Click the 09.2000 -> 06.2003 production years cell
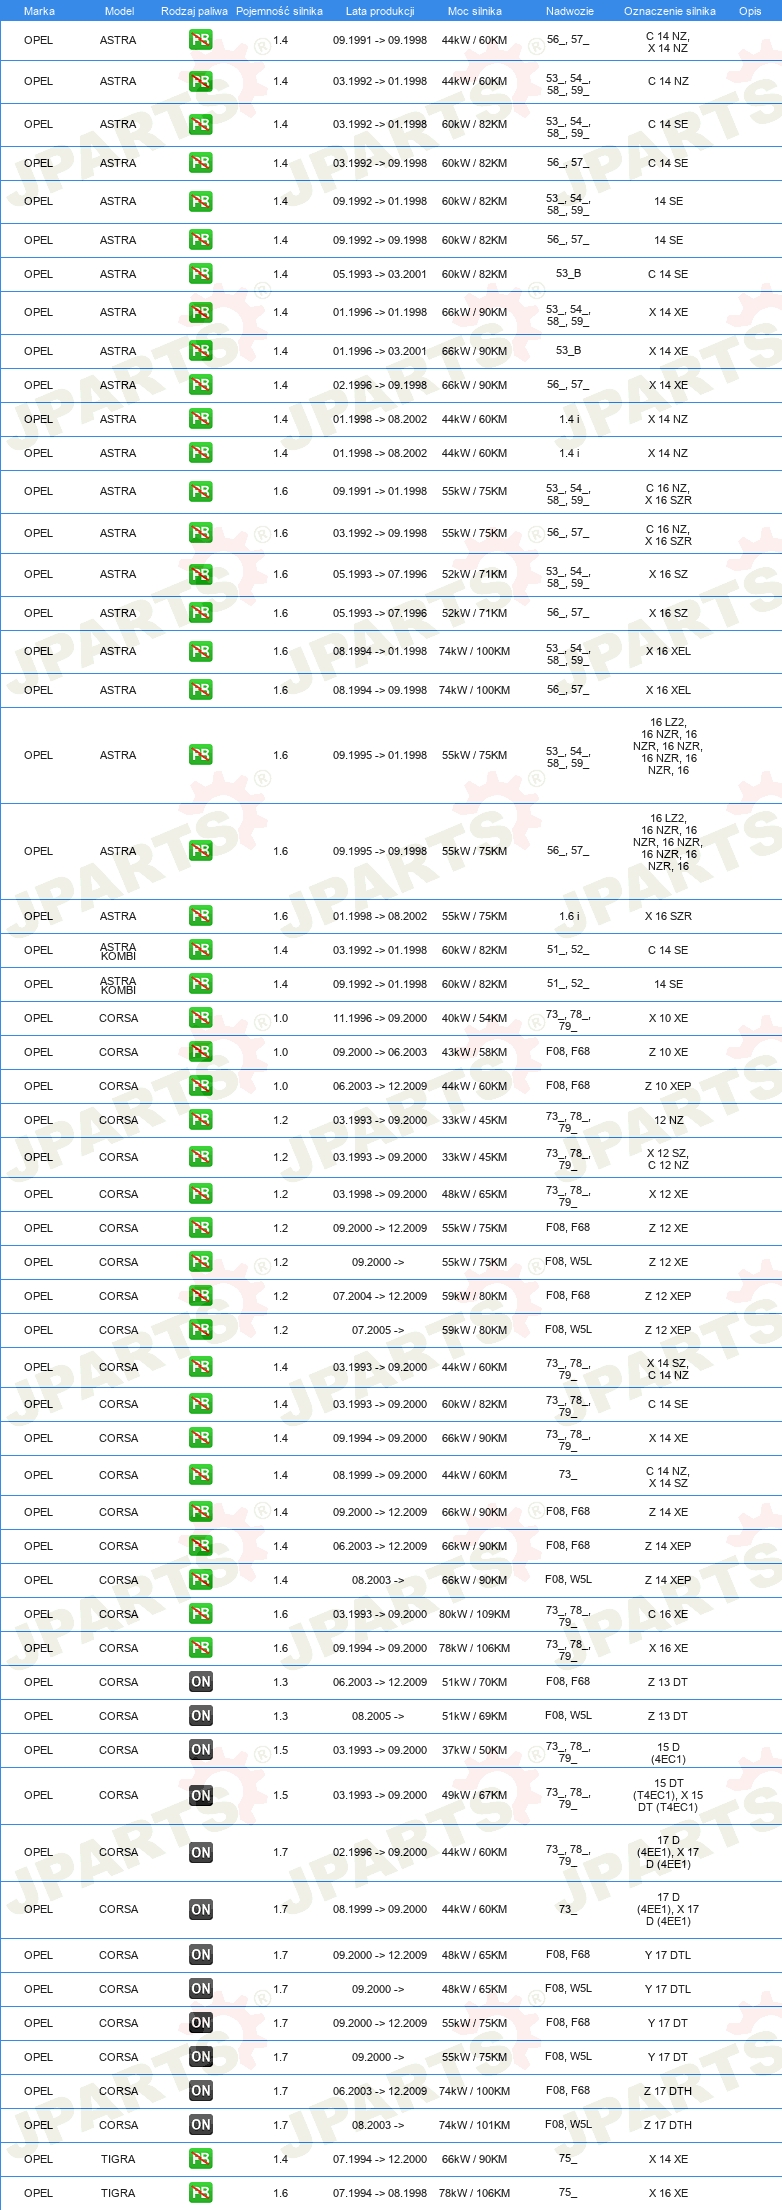The image size is (782, 2210). 380,1052
